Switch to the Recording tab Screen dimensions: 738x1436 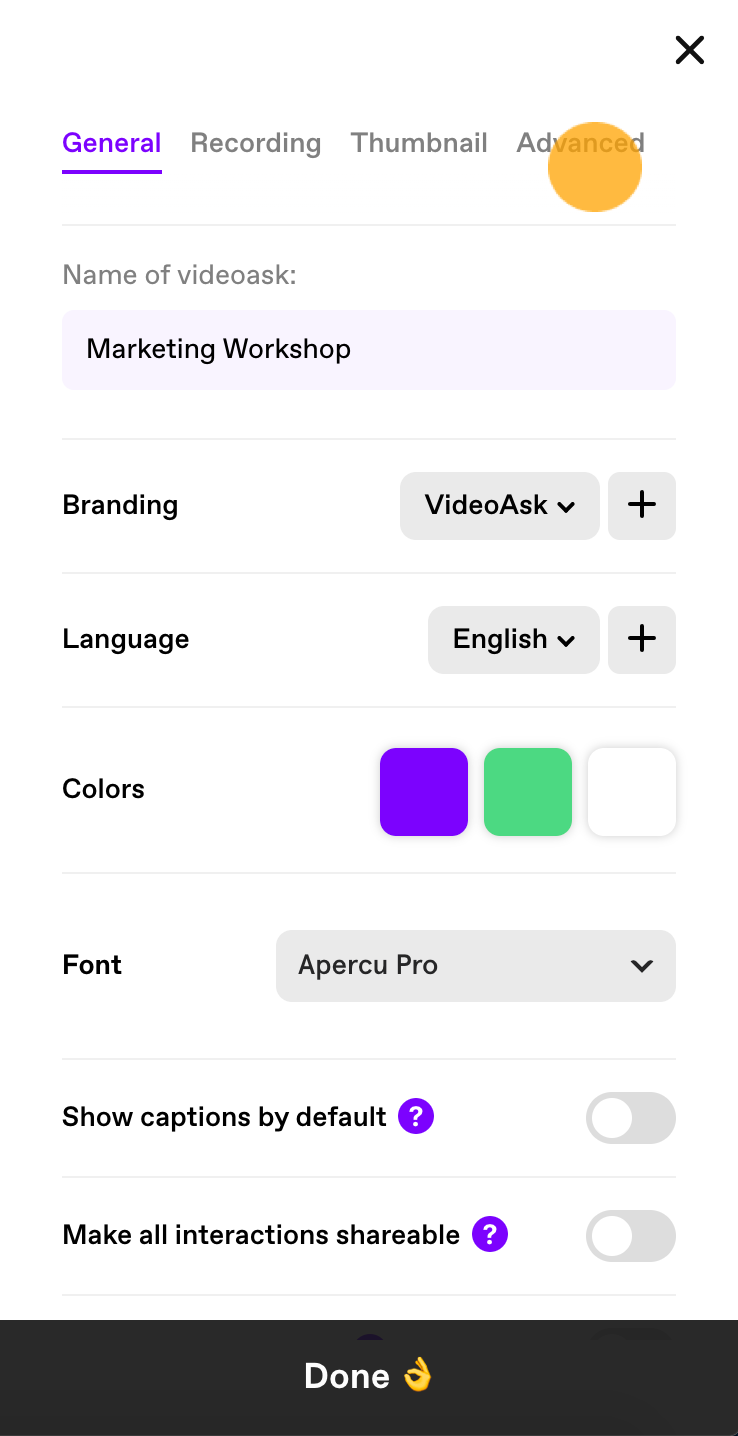256,143
